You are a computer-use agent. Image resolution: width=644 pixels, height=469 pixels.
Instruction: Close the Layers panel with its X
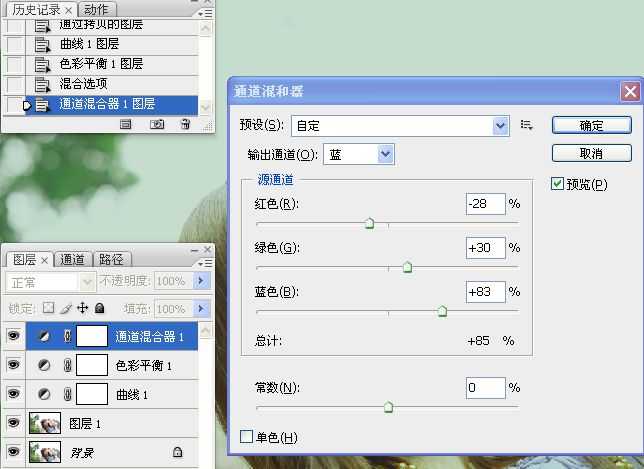pyautogui.click(x=207, y=249)
